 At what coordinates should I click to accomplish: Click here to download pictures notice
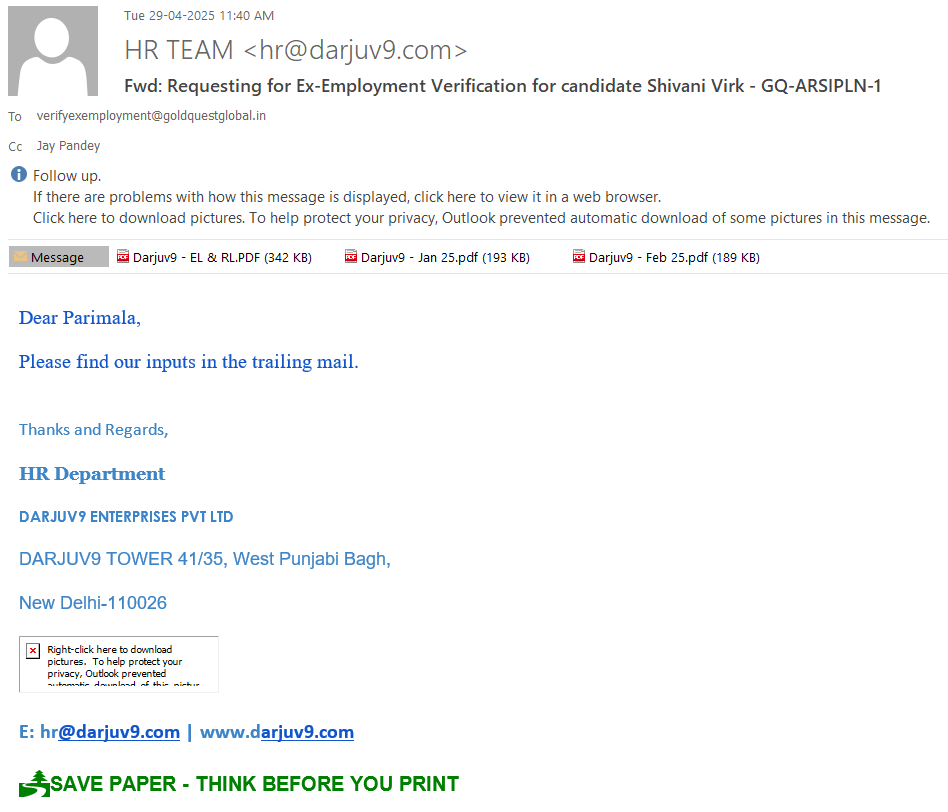[x=481, y=218]
